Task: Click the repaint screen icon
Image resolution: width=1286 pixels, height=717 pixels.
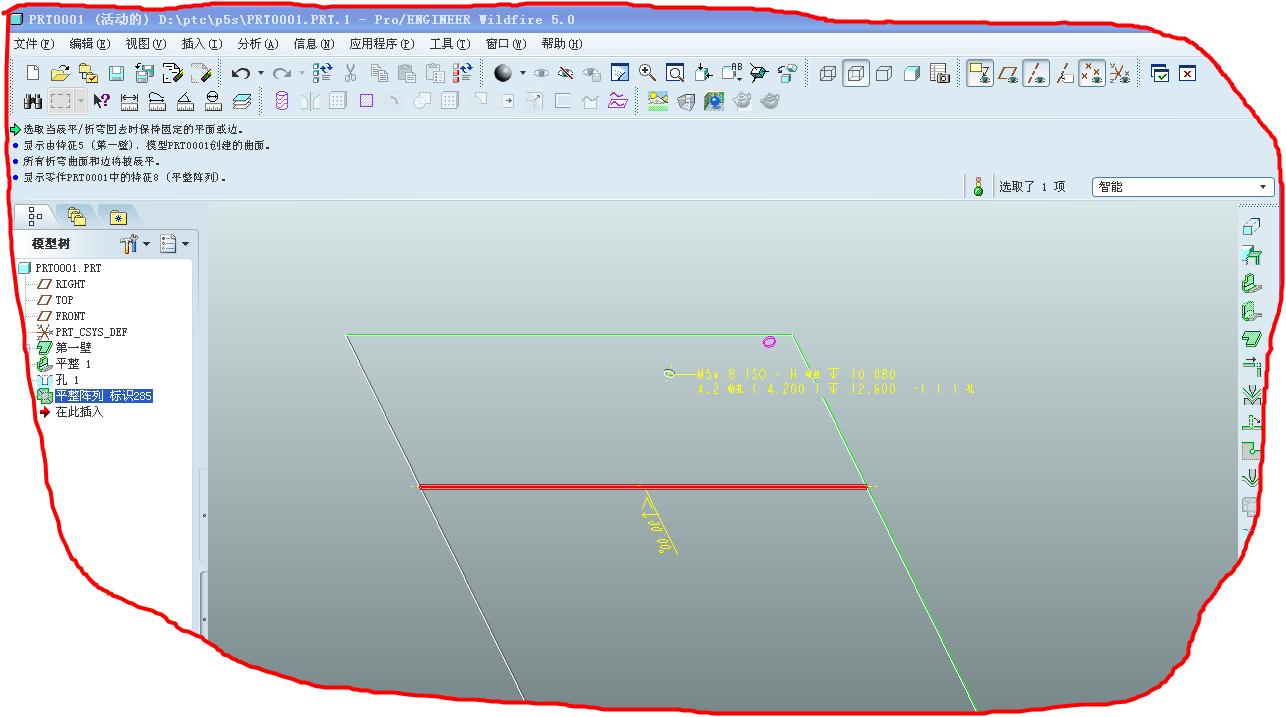Action: [x=620, y=73]
